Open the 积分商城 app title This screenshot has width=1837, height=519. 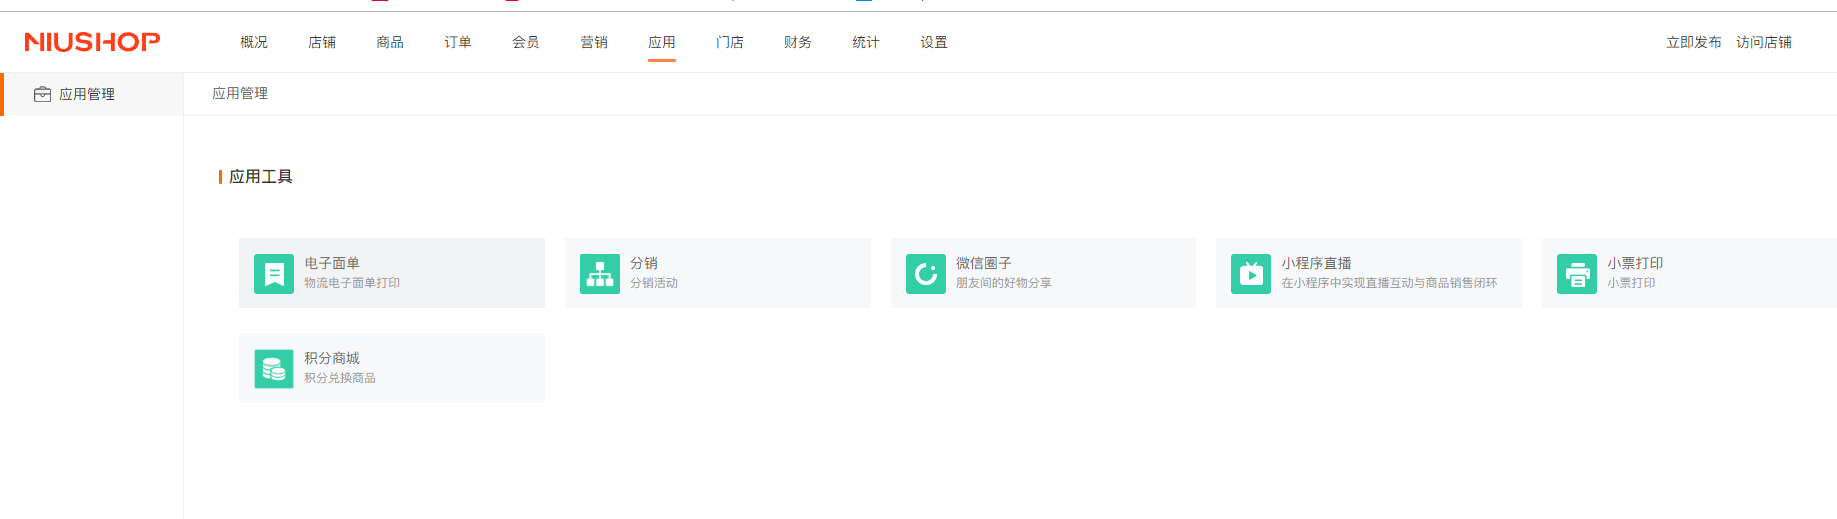click(332, 358)
